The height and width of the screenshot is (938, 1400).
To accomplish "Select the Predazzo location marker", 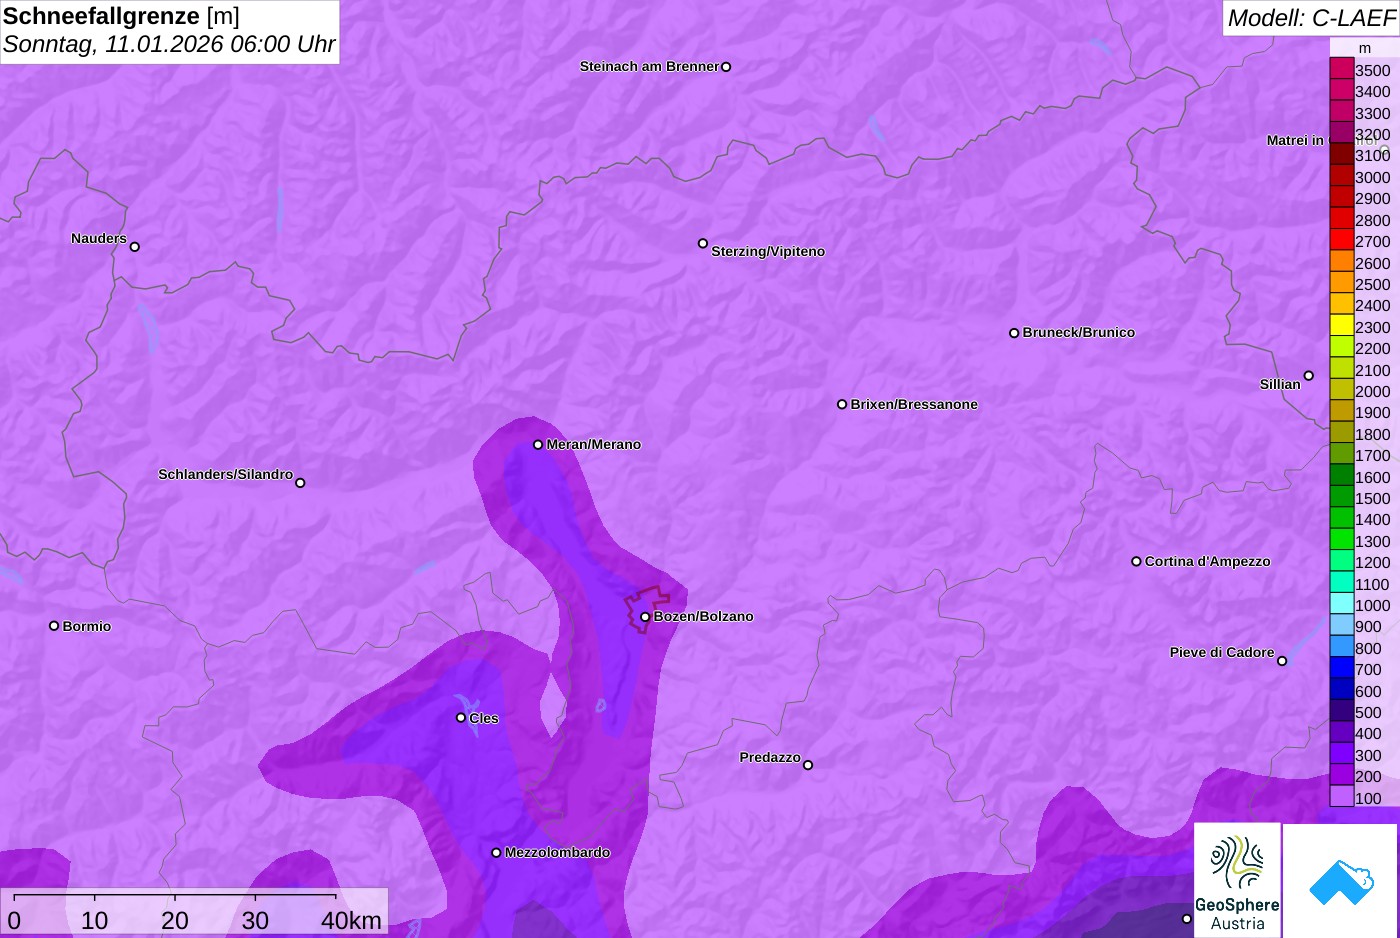I will pyautogui.click(x=808, y=765).
